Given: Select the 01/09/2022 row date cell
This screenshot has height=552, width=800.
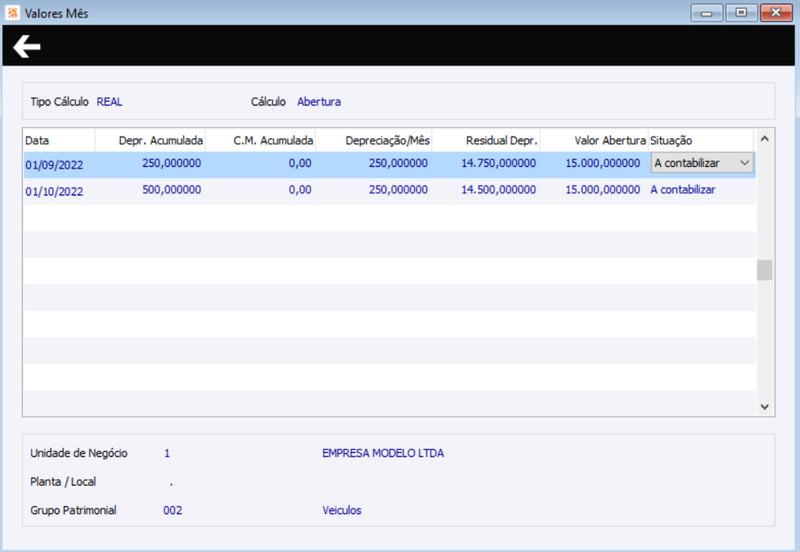Looking at the screenshot, I should pos(54,165).
